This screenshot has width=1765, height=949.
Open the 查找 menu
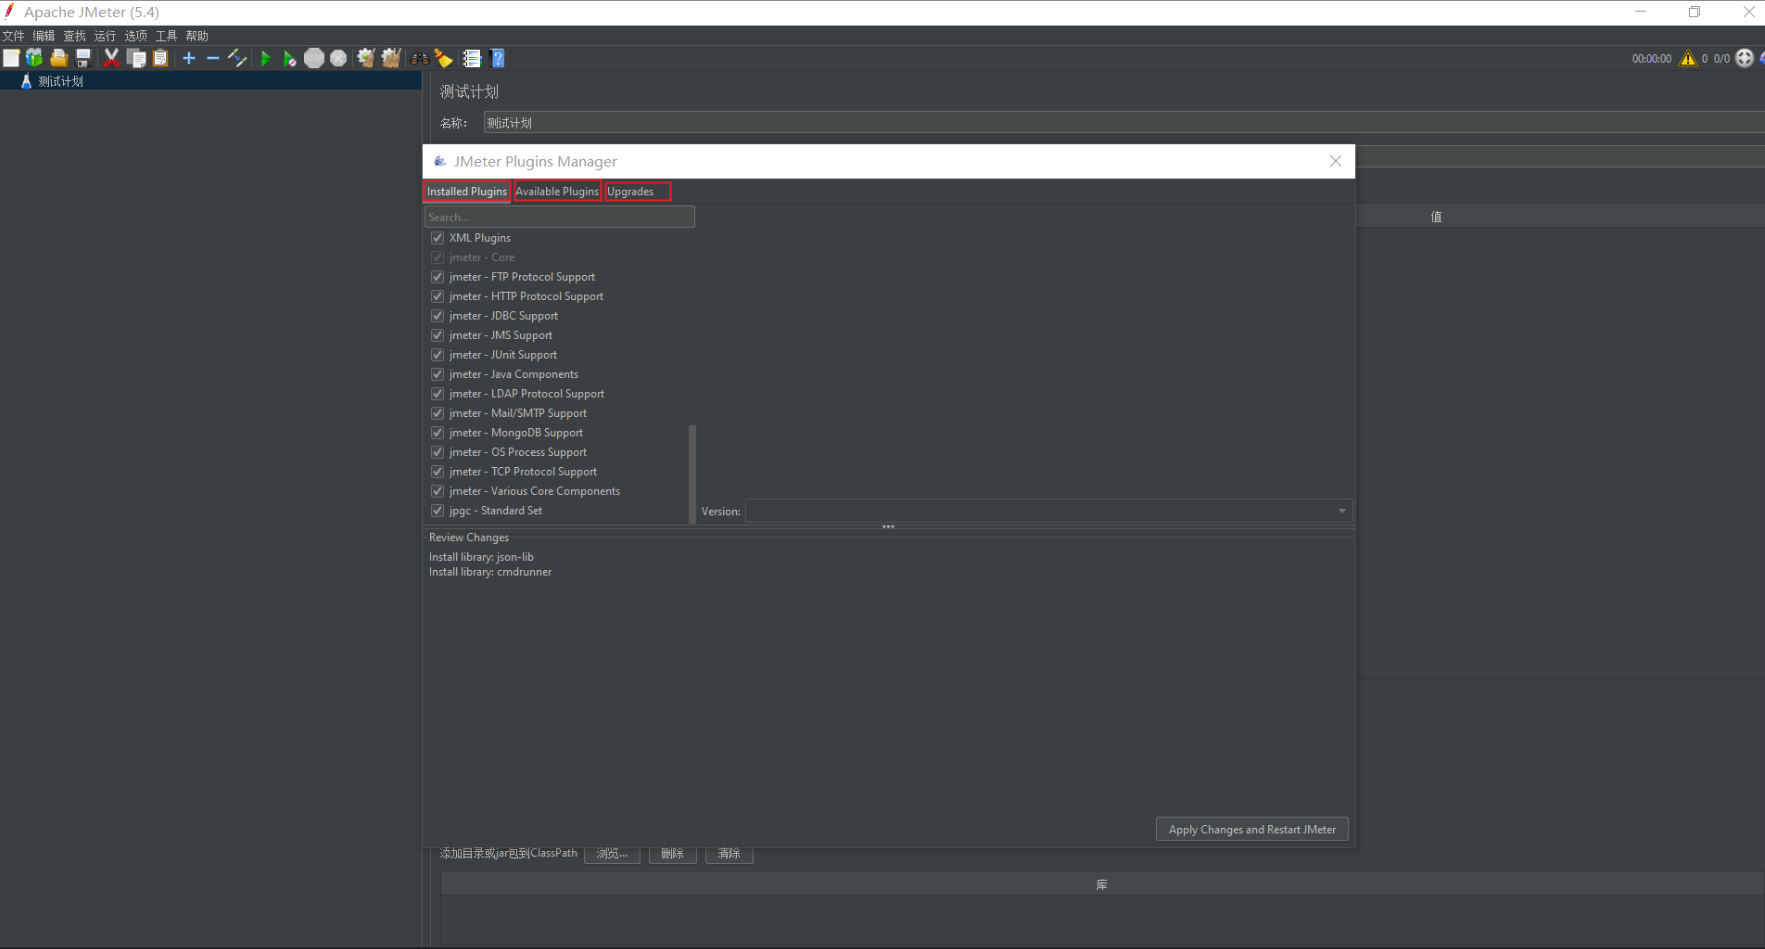75,36
